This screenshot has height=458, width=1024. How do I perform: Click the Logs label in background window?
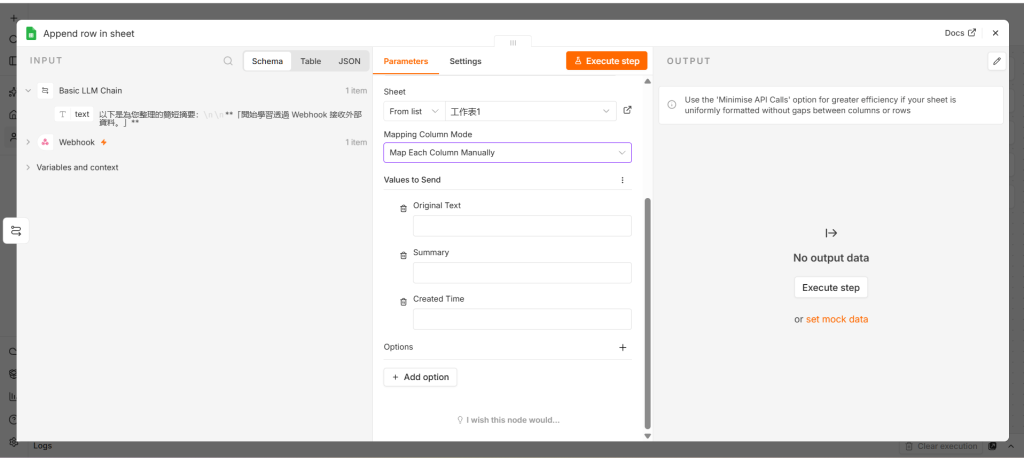pyautogui.click(x=42, y=446)
